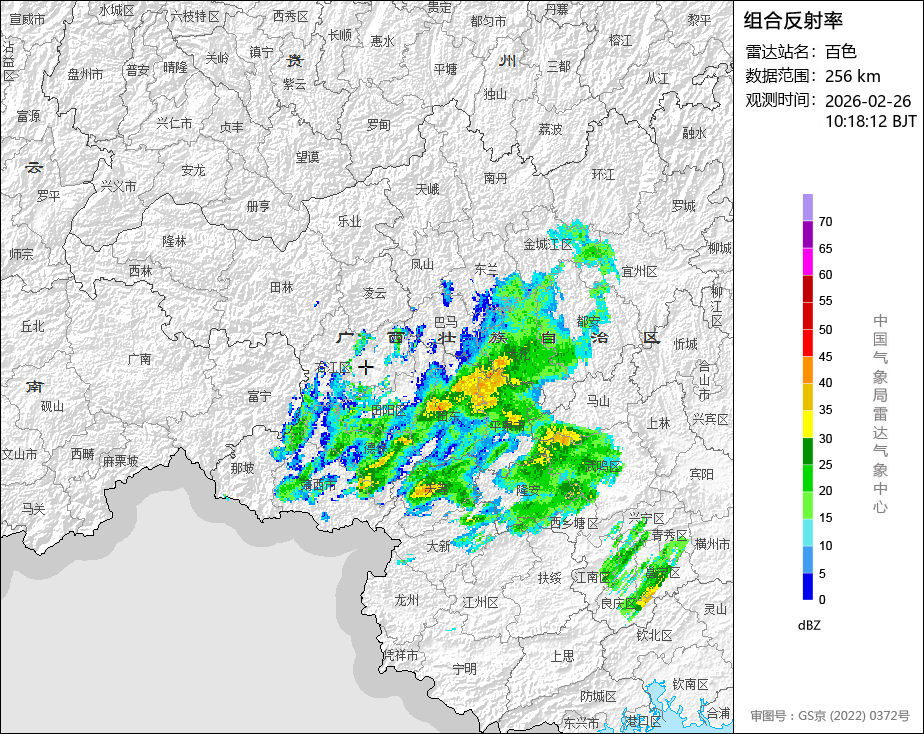This screenshot has height=734, width=924.
Task: Click the 宾阳 map label
Action: 701,474
